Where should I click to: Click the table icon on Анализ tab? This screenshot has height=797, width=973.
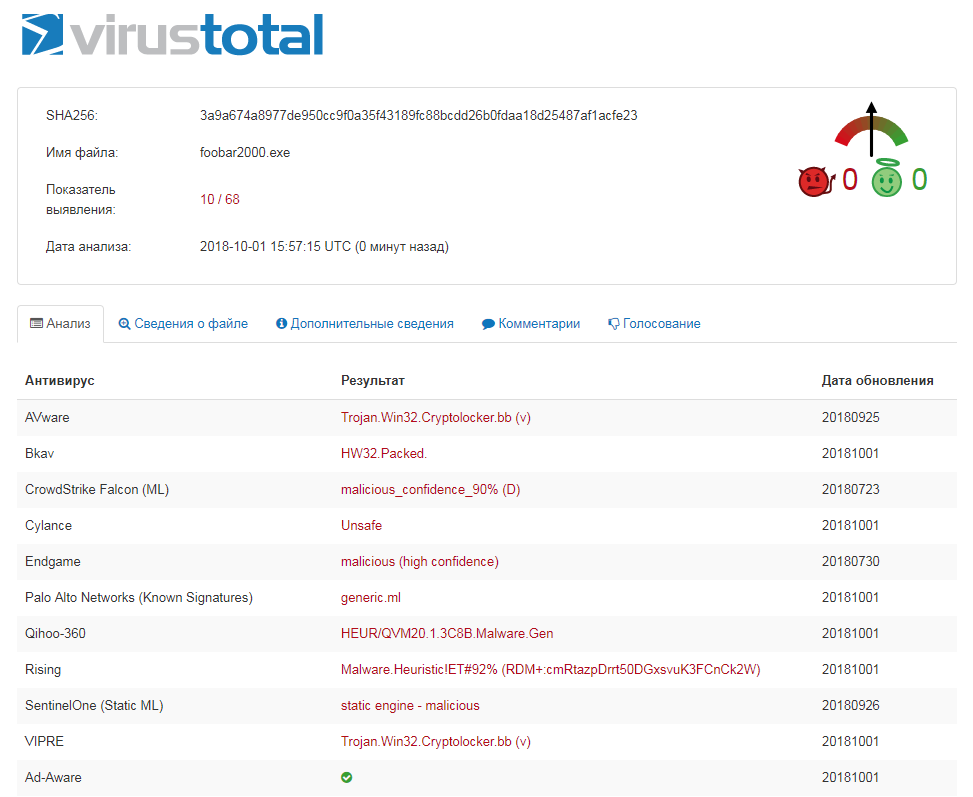tap(37, 323)
